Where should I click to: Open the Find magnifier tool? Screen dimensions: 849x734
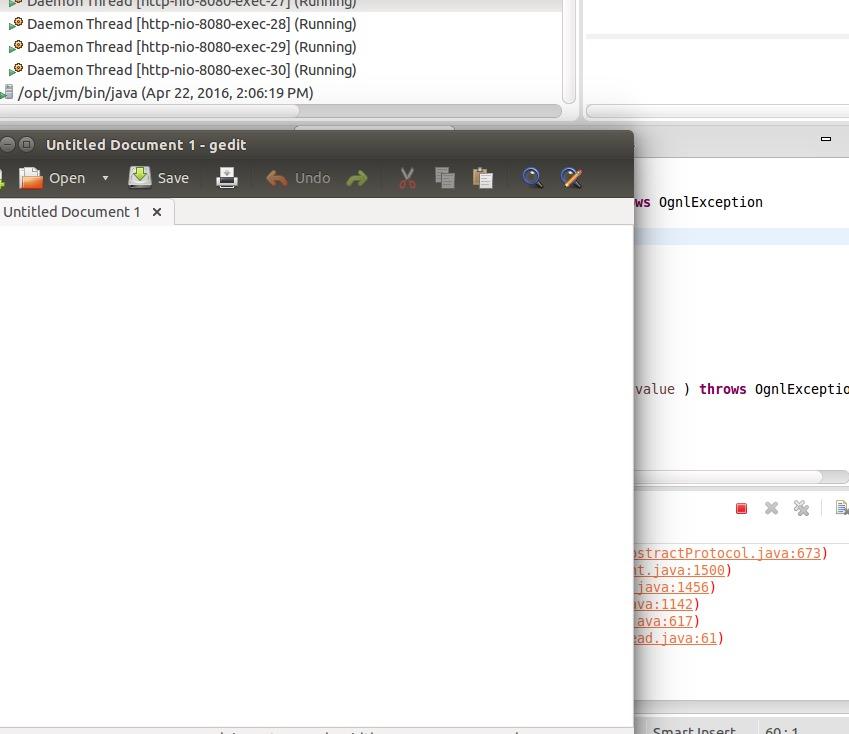(x=533, y=178)
